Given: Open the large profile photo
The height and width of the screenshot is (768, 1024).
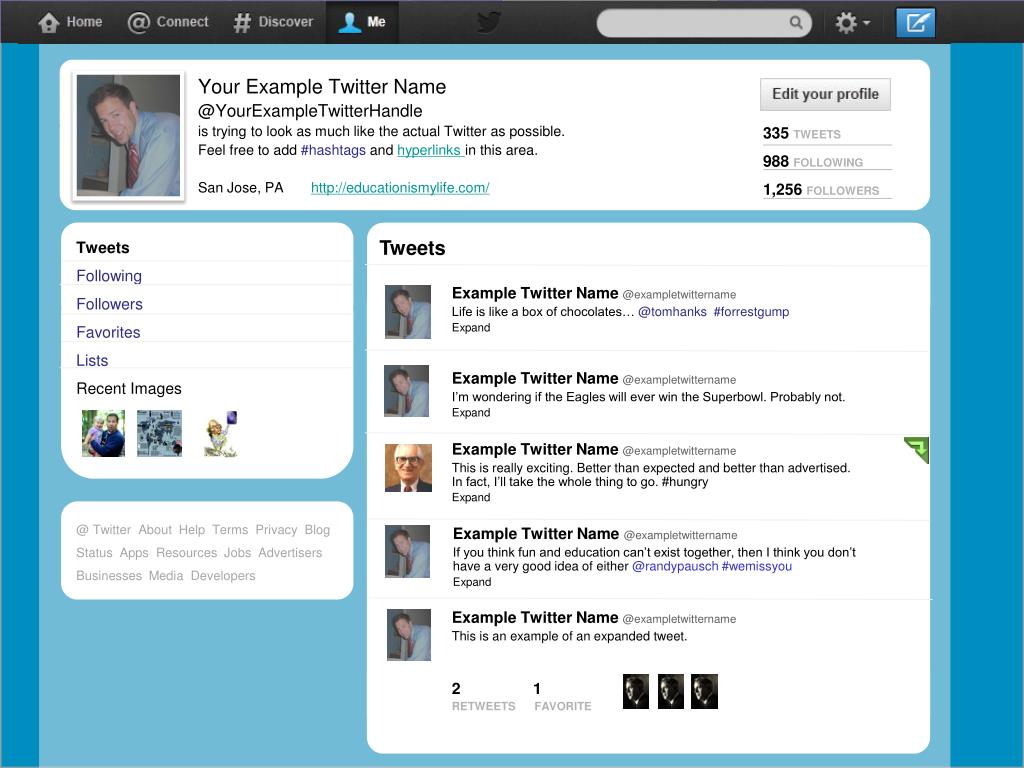Looking at the screenshot, I should pyautogui.click(x=128, y=135).
